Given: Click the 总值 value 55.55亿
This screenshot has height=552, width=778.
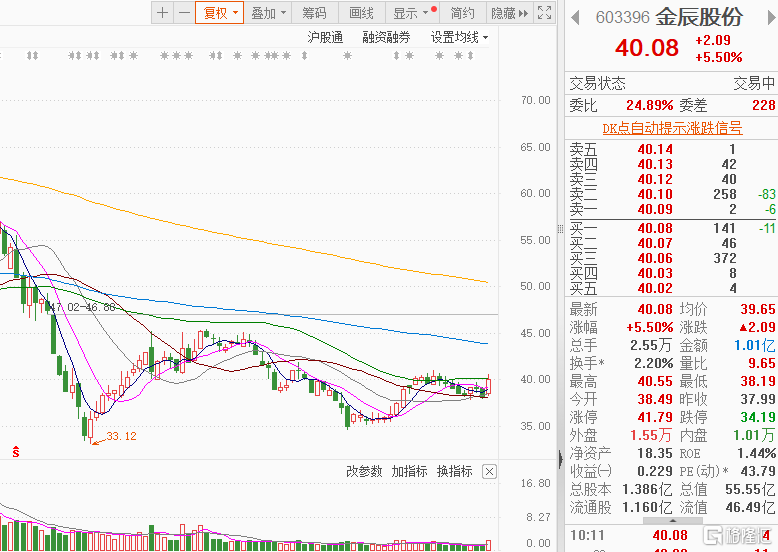Looking at the screenshot, I should click(750, 490).
